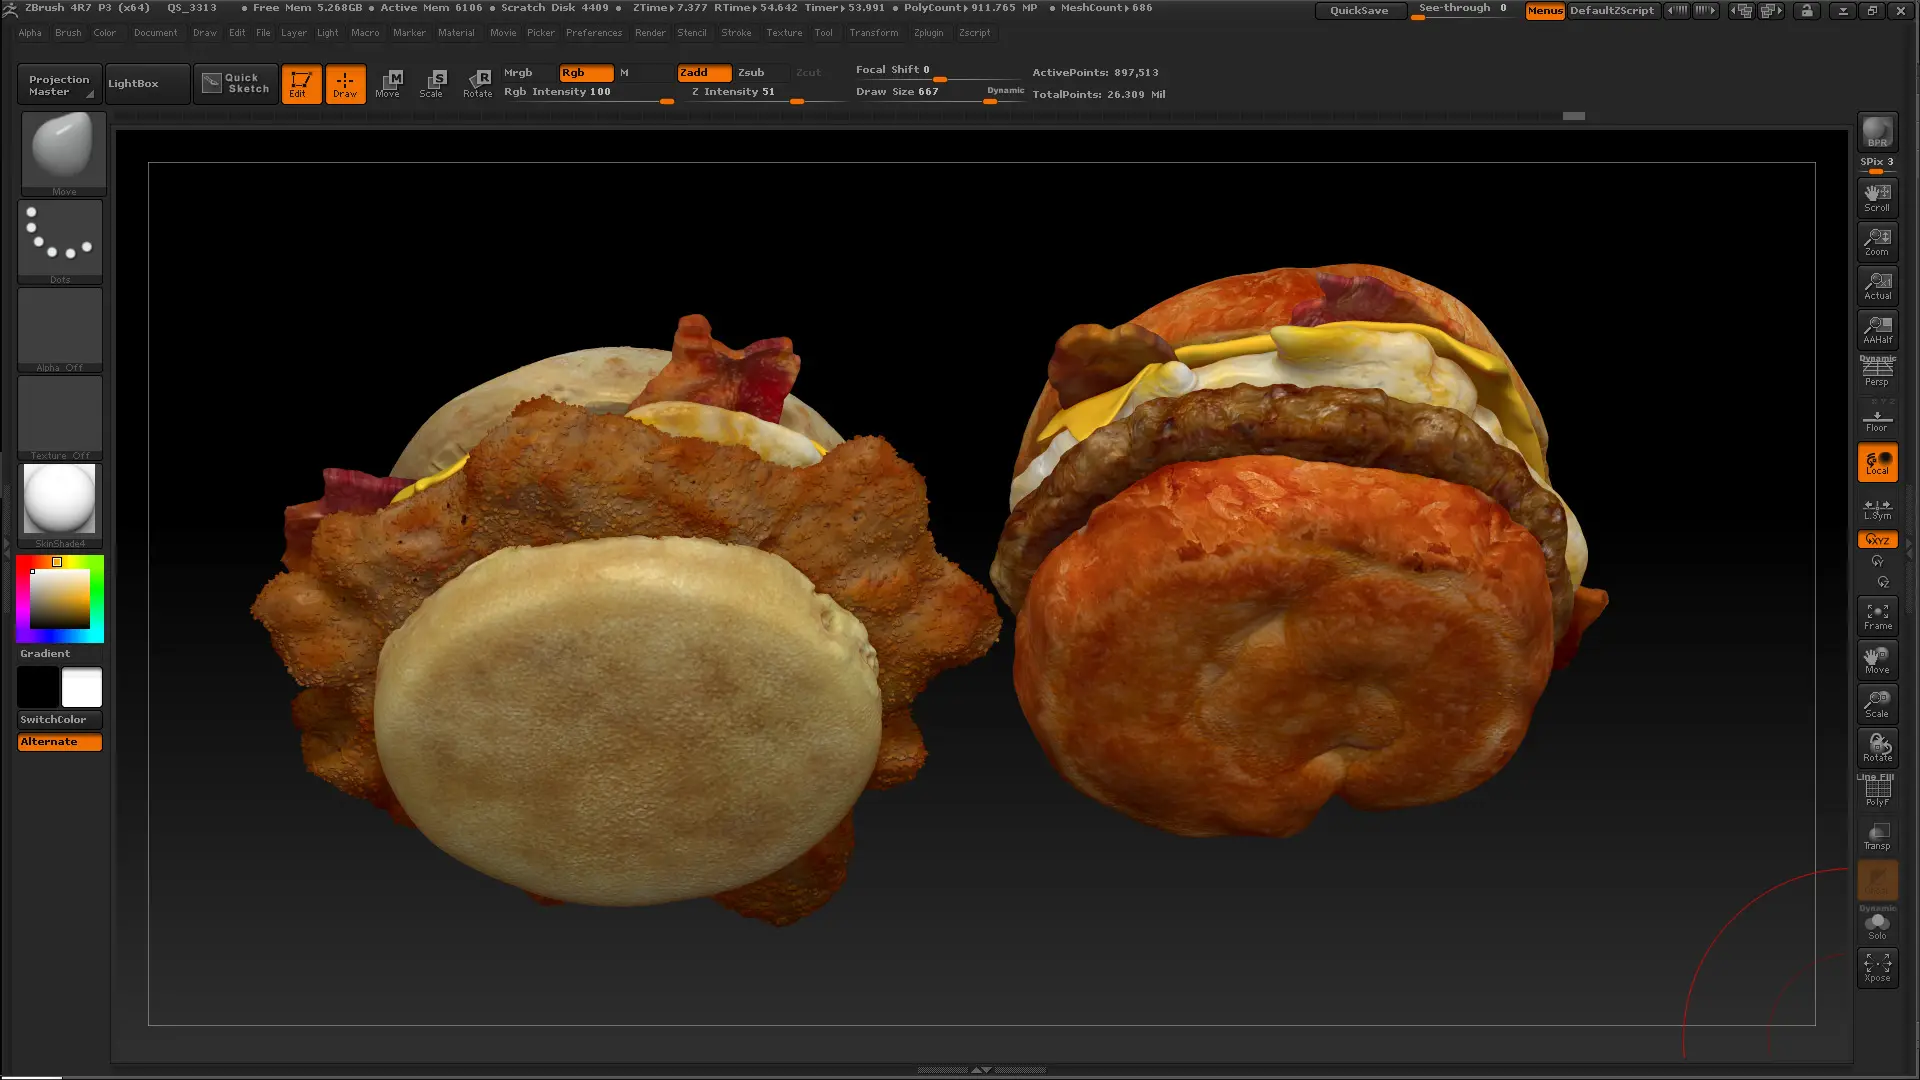
Task: Click the Zoom document icon
Action: click(1877, 241)
